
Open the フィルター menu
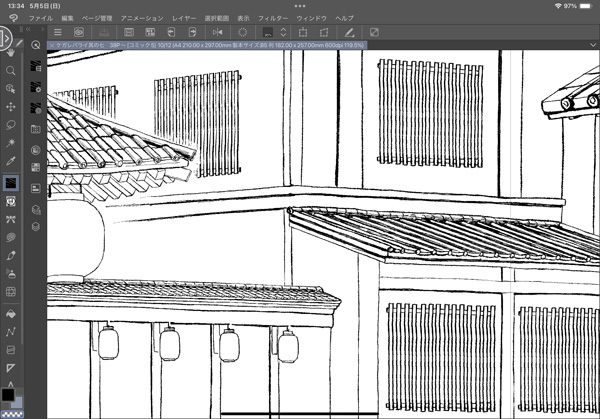click(272, 18)
